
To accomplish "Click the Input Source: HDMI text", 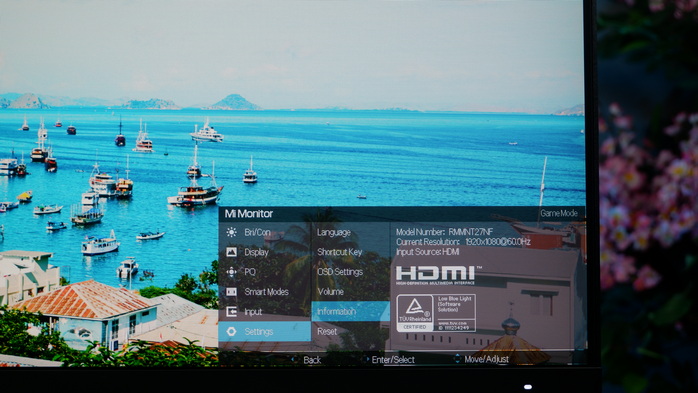I will pyautogui.click(x=427, y=252).
